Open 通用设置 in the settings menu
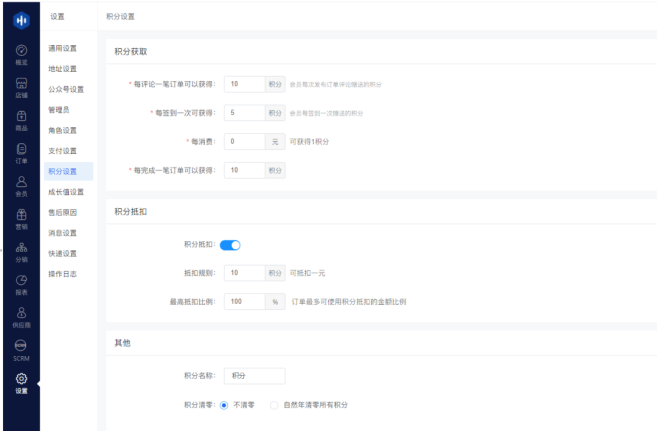 [62, 48]
